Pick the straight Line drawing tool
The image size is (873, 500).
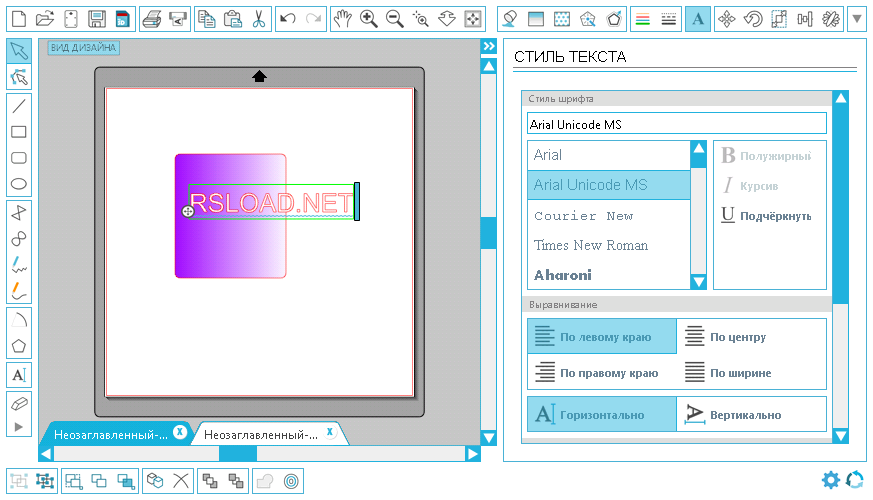pyautogui.click(x=19, y=105)
